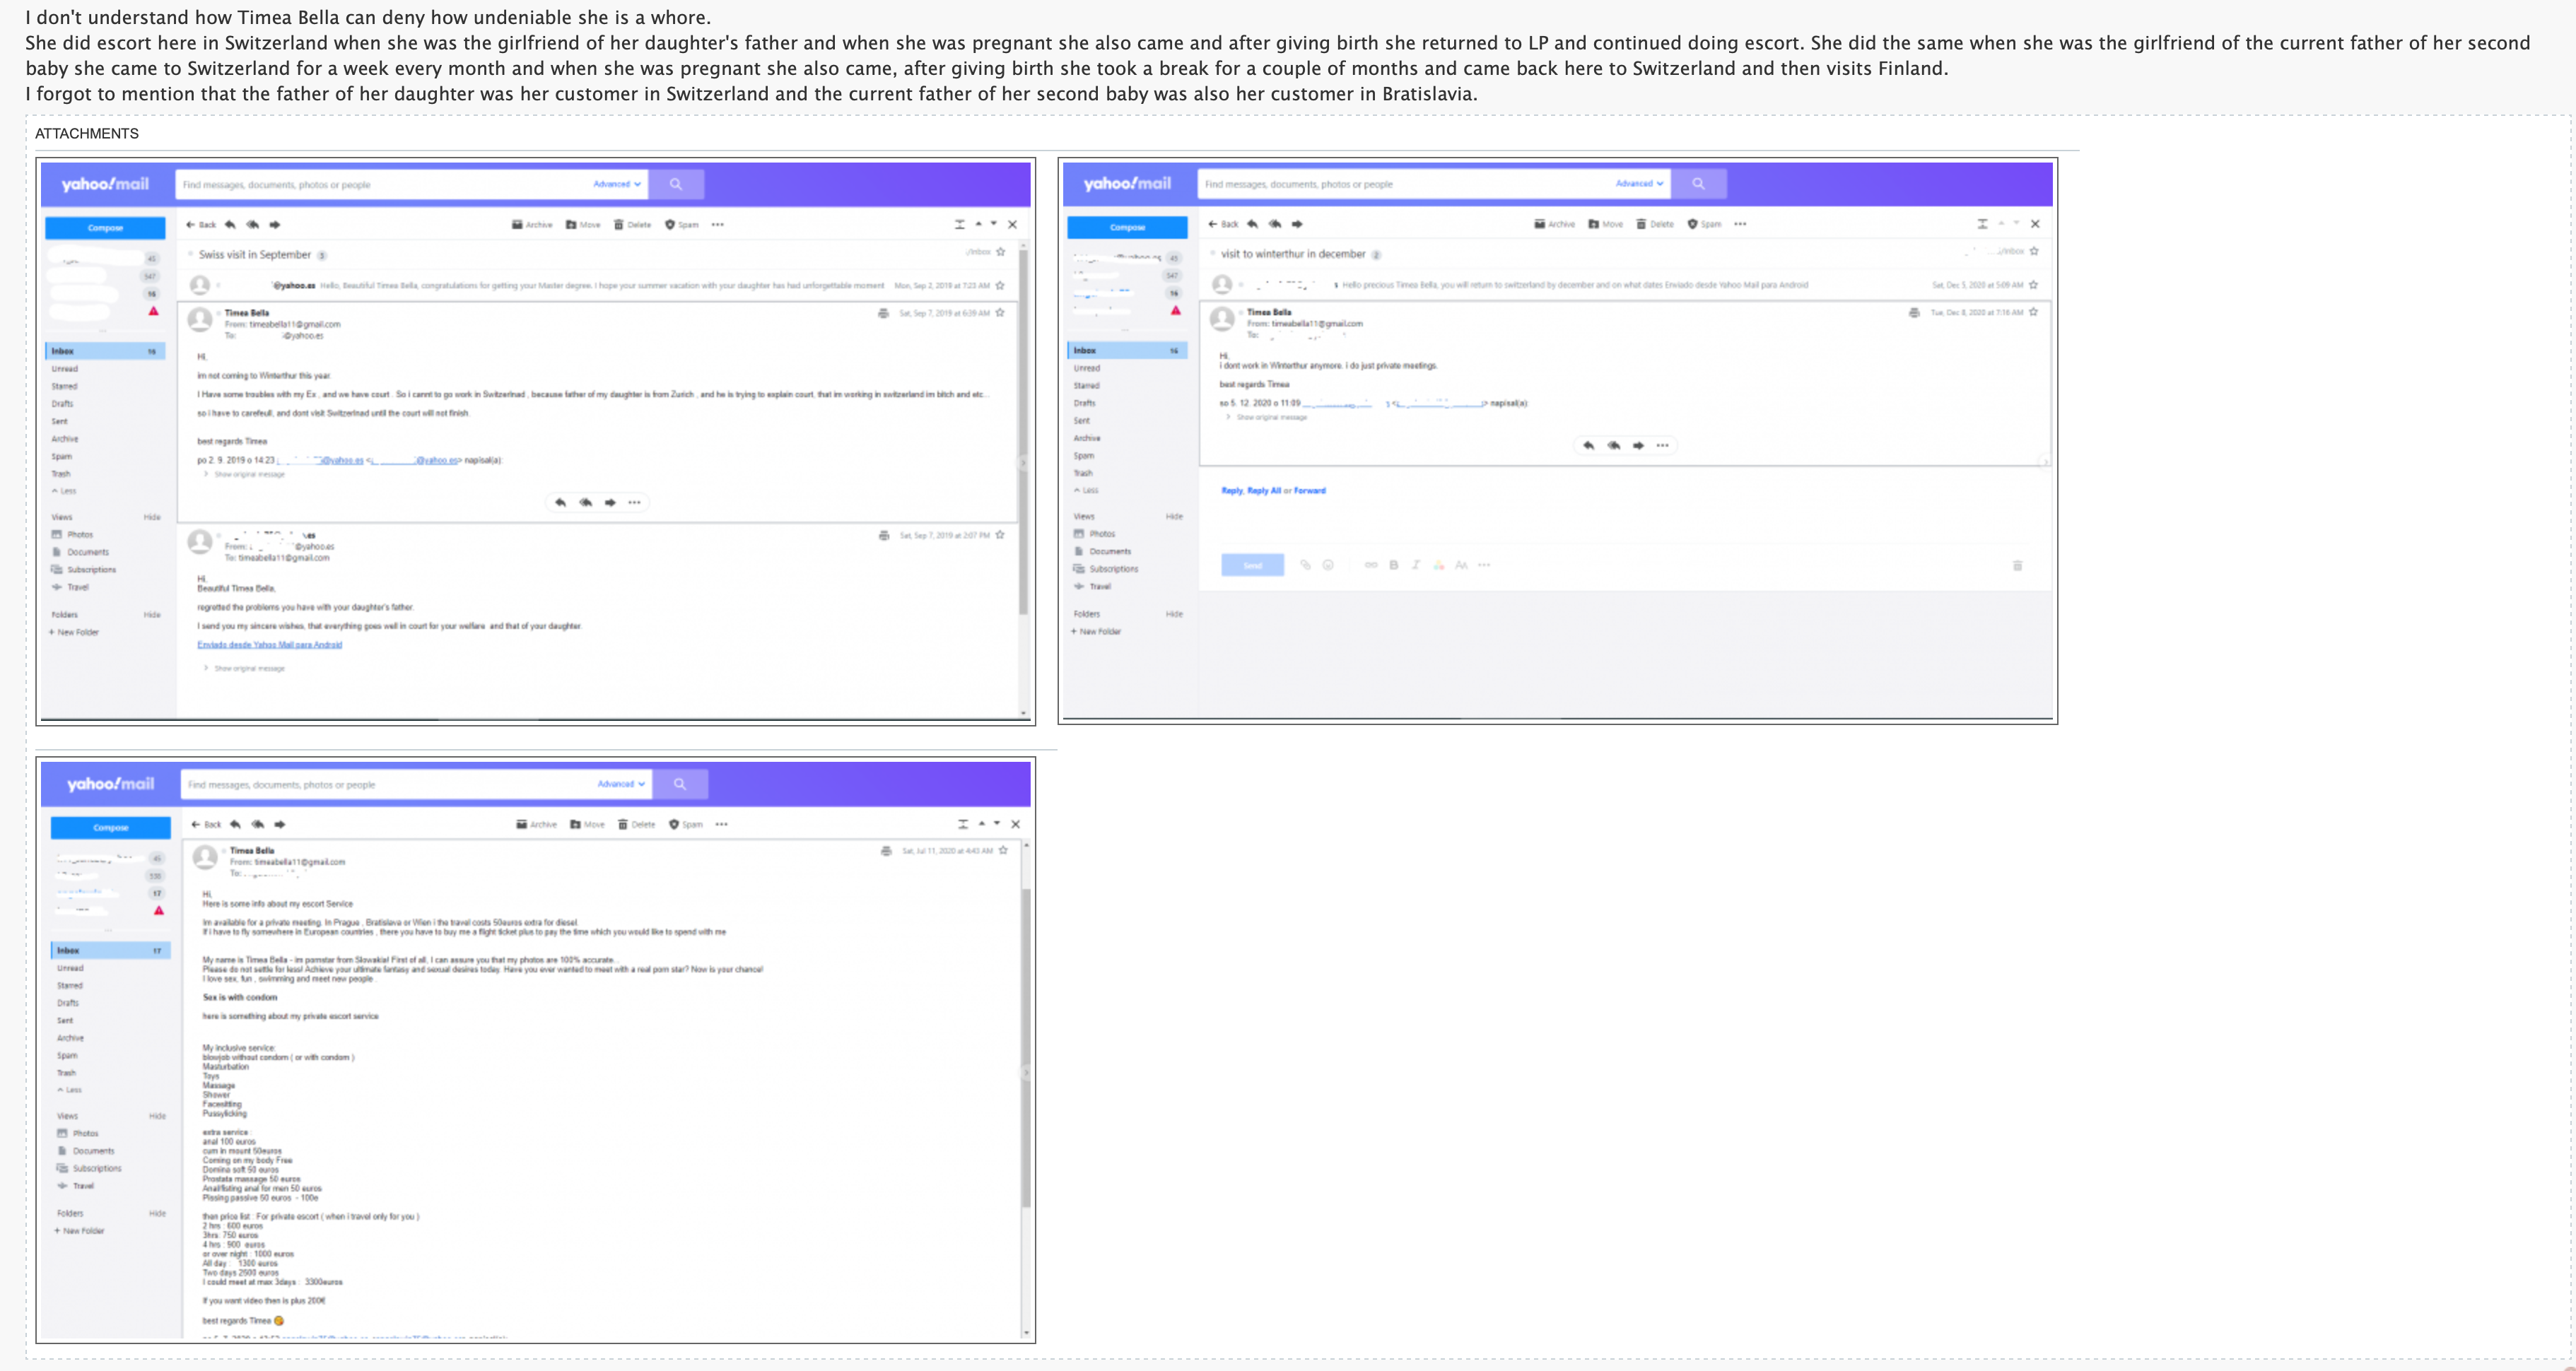Click the print icon beside the Sep 7 6:39 AM message
Image resolution: width=2576 pixels, height=1371 pixels.
(883, 313)
